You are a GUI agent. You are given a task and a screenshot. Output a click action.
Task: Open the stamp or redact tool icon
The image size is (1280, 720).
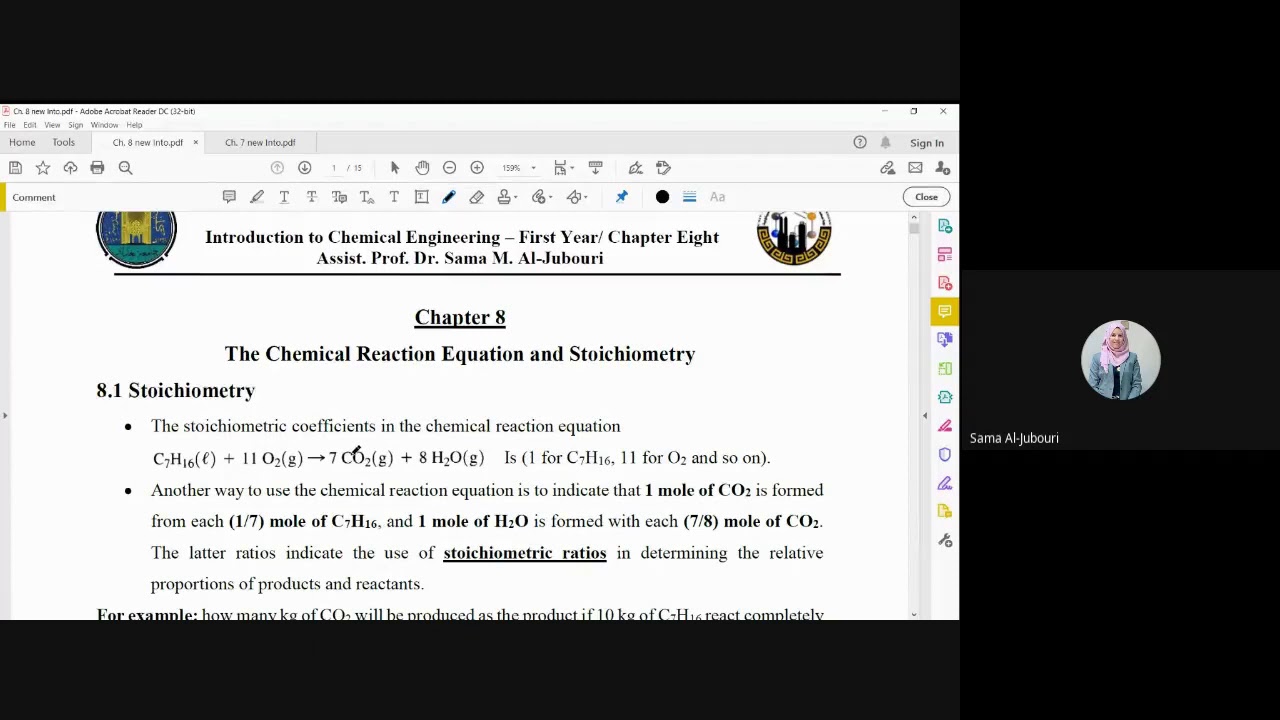pos(663,168)
